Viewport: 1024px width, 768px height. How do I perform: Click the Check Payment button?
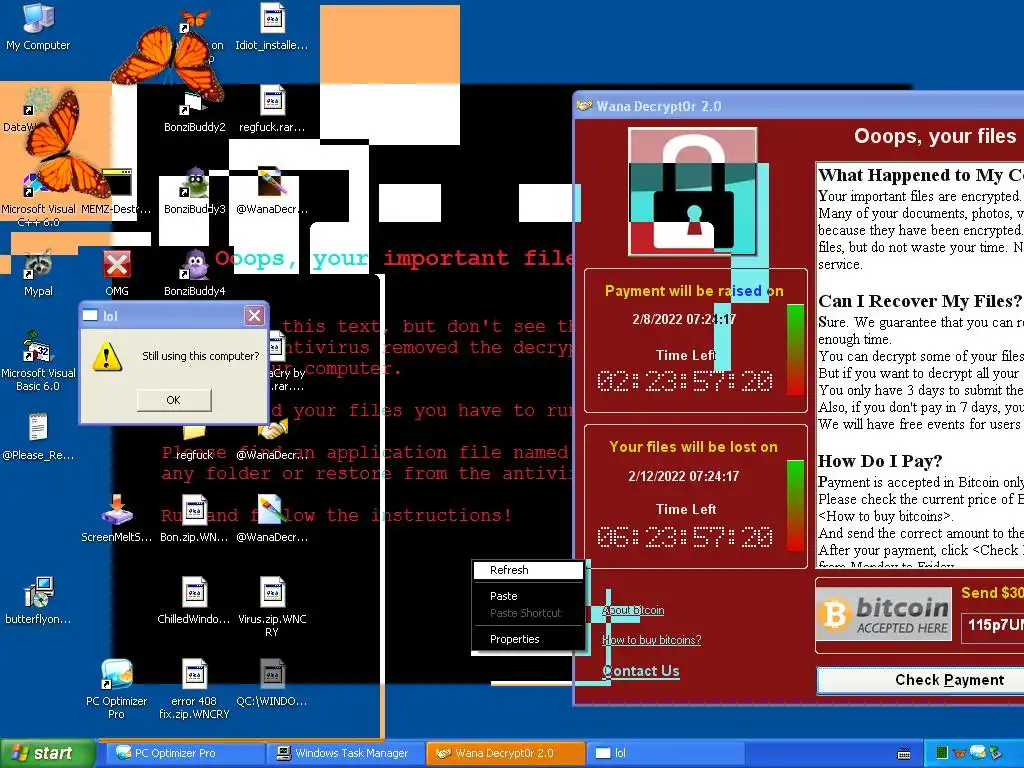tap(921, 680)
